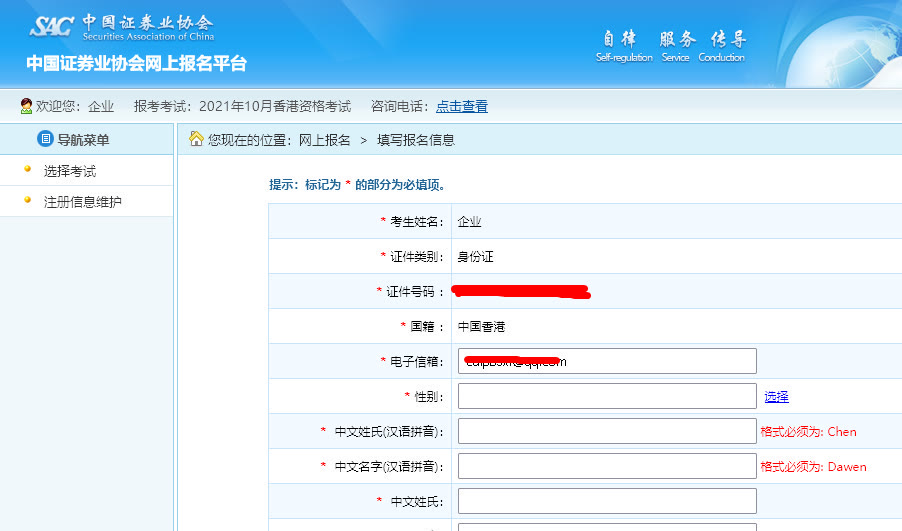Click the SAC logo in header
The width and height of the screenshot is (902, 531).
pos(52,26)
